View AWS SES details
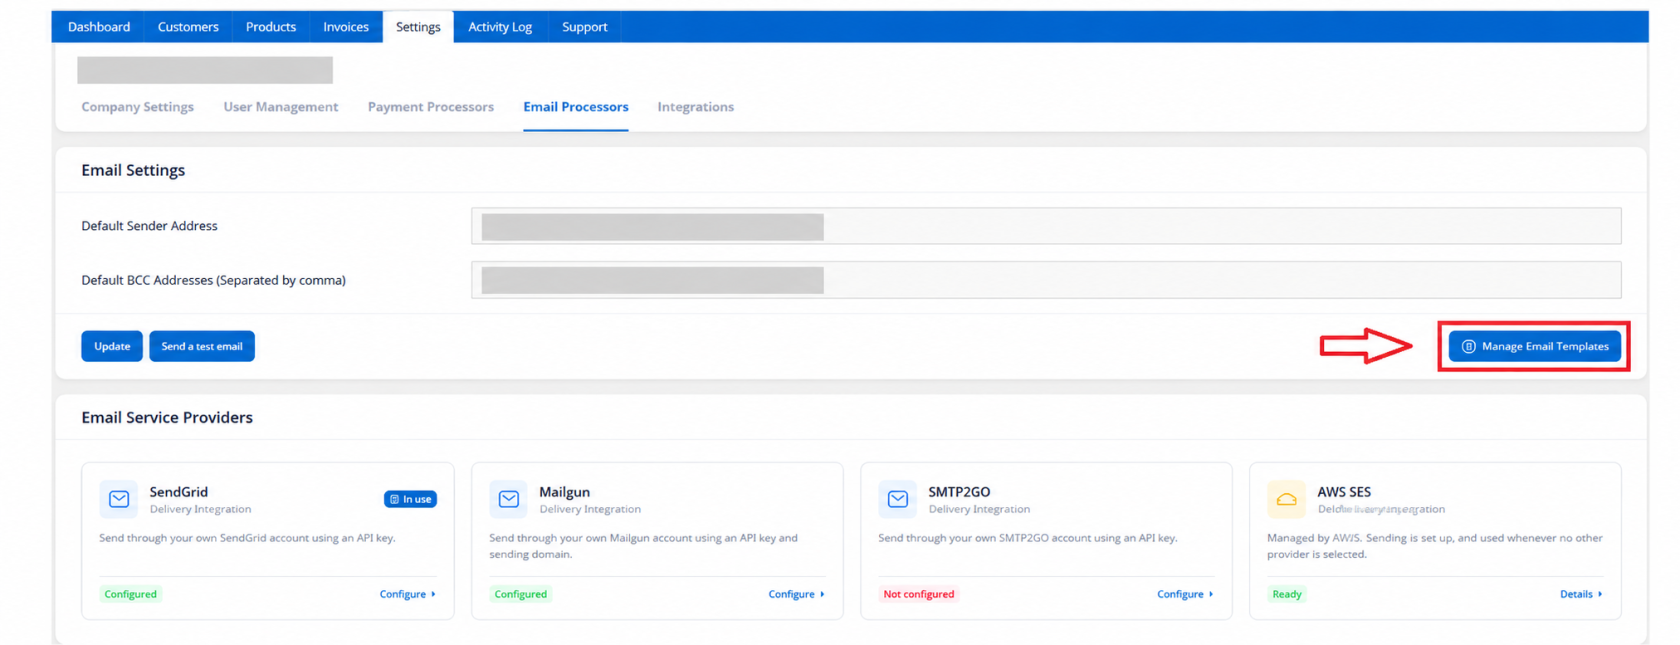This screenshot has width=1680, height=645. [x=1581, y=594]
